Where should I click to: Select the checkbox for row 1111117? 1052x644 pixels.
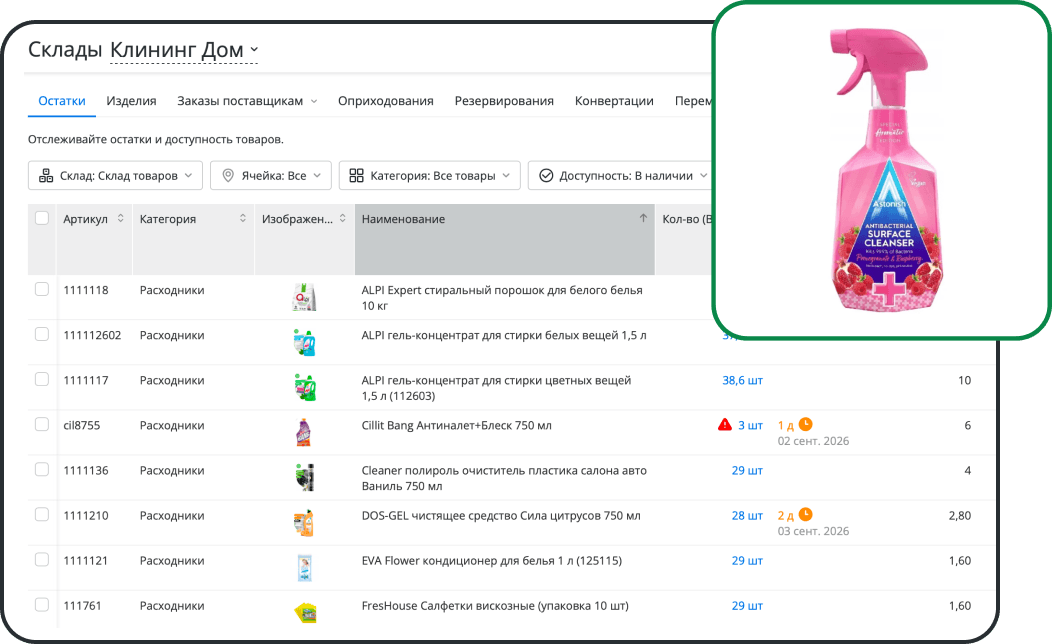(42, 379)
